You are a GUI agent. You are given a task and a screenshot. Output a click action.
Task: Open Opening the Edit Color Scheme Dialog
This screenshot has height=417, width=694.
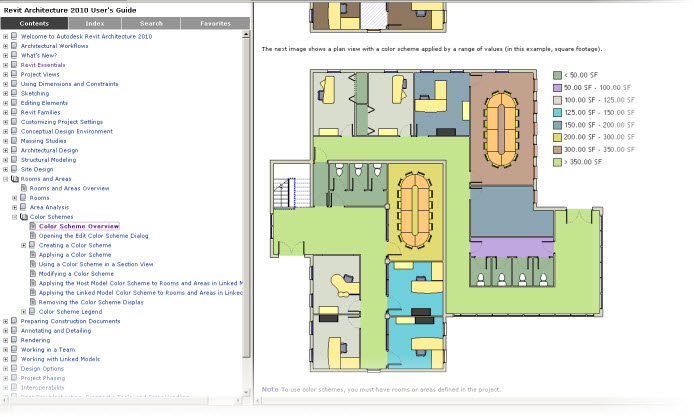pyautogui.click(x=93, y=236)
